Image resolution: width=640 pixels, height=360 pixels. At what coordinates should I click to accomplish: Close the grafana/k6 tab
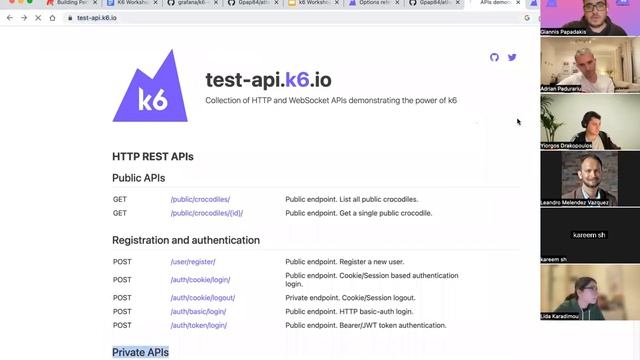pyautogui.click(x=216, y=2)
